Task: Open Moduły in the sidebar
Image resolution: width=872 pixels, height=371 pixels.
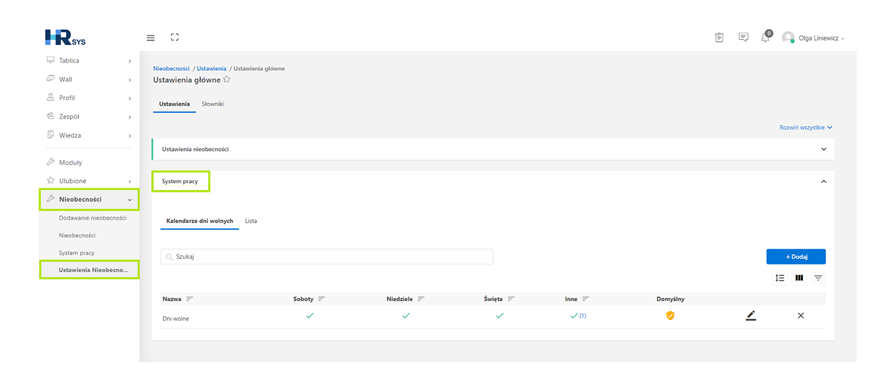Action: pyautogui.click(x=71, y=162)
